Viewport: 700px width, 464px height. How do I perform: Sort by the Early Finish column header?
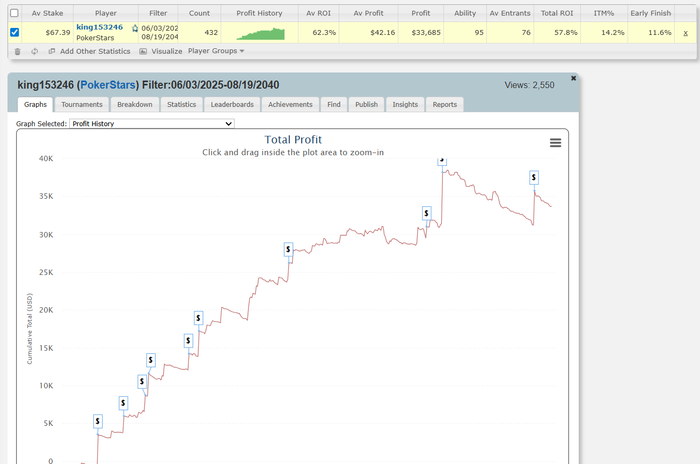point(651,13)
